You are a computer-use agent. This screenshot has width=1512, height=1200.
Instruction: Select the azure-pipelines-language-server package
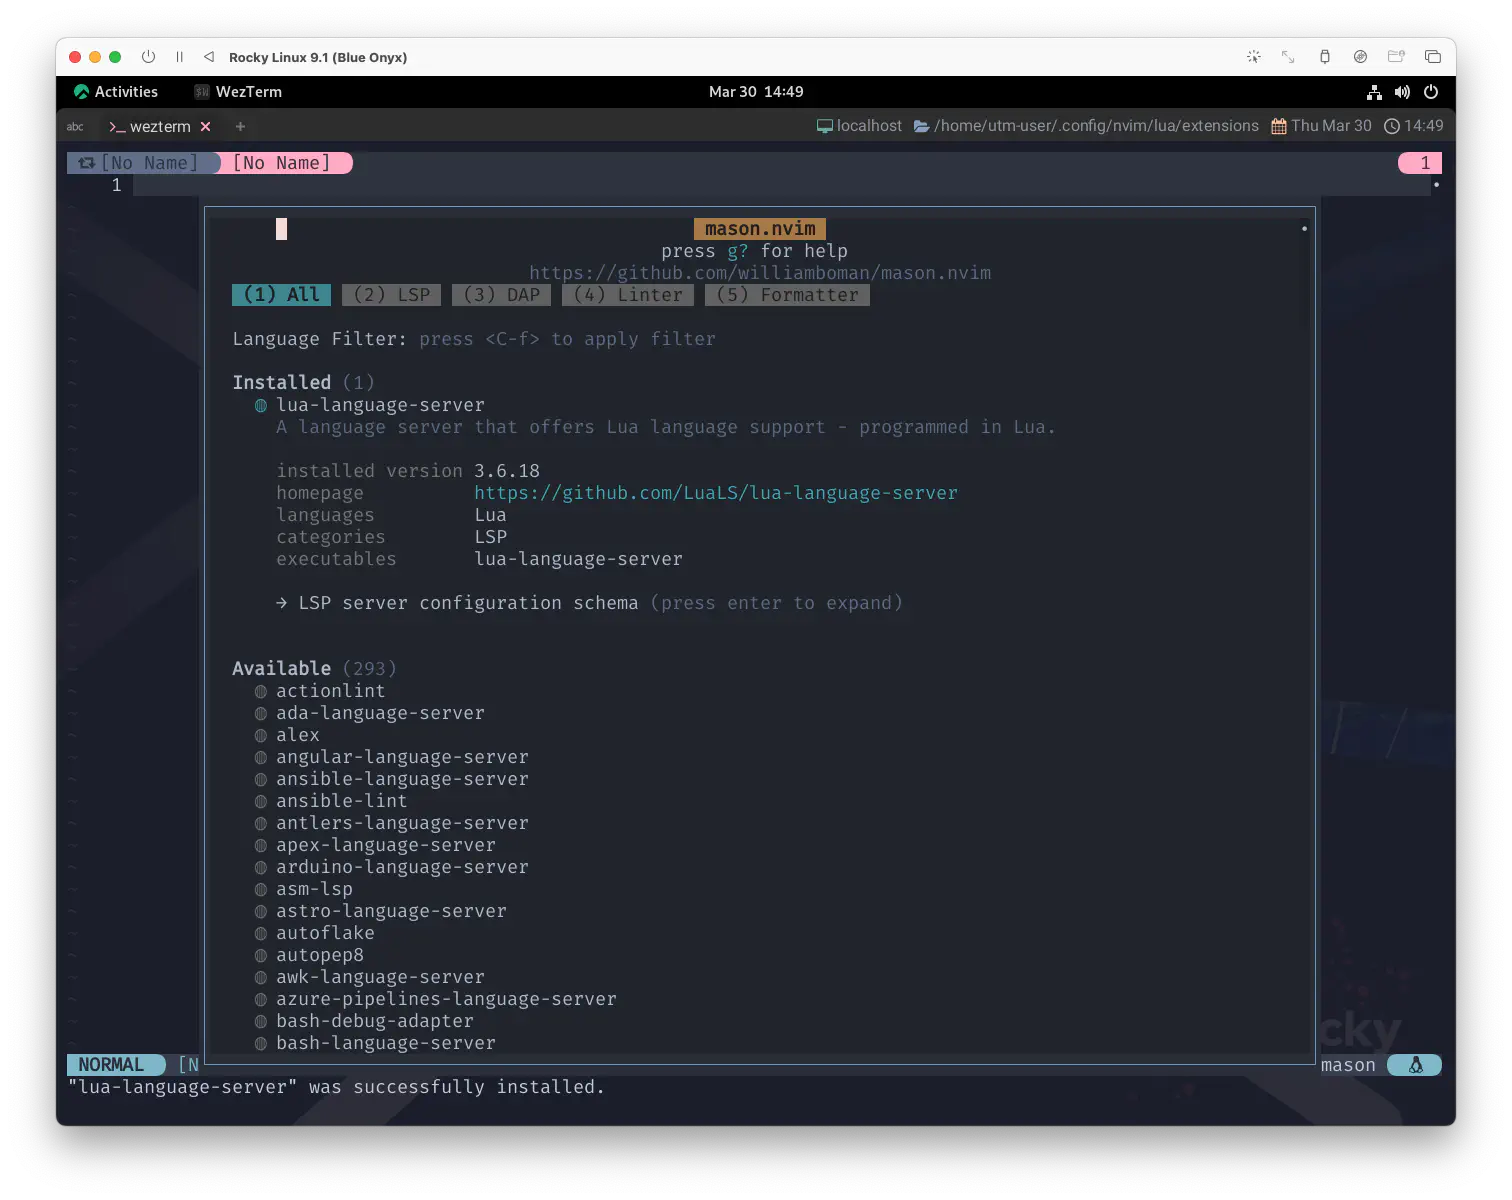point(446,999)
